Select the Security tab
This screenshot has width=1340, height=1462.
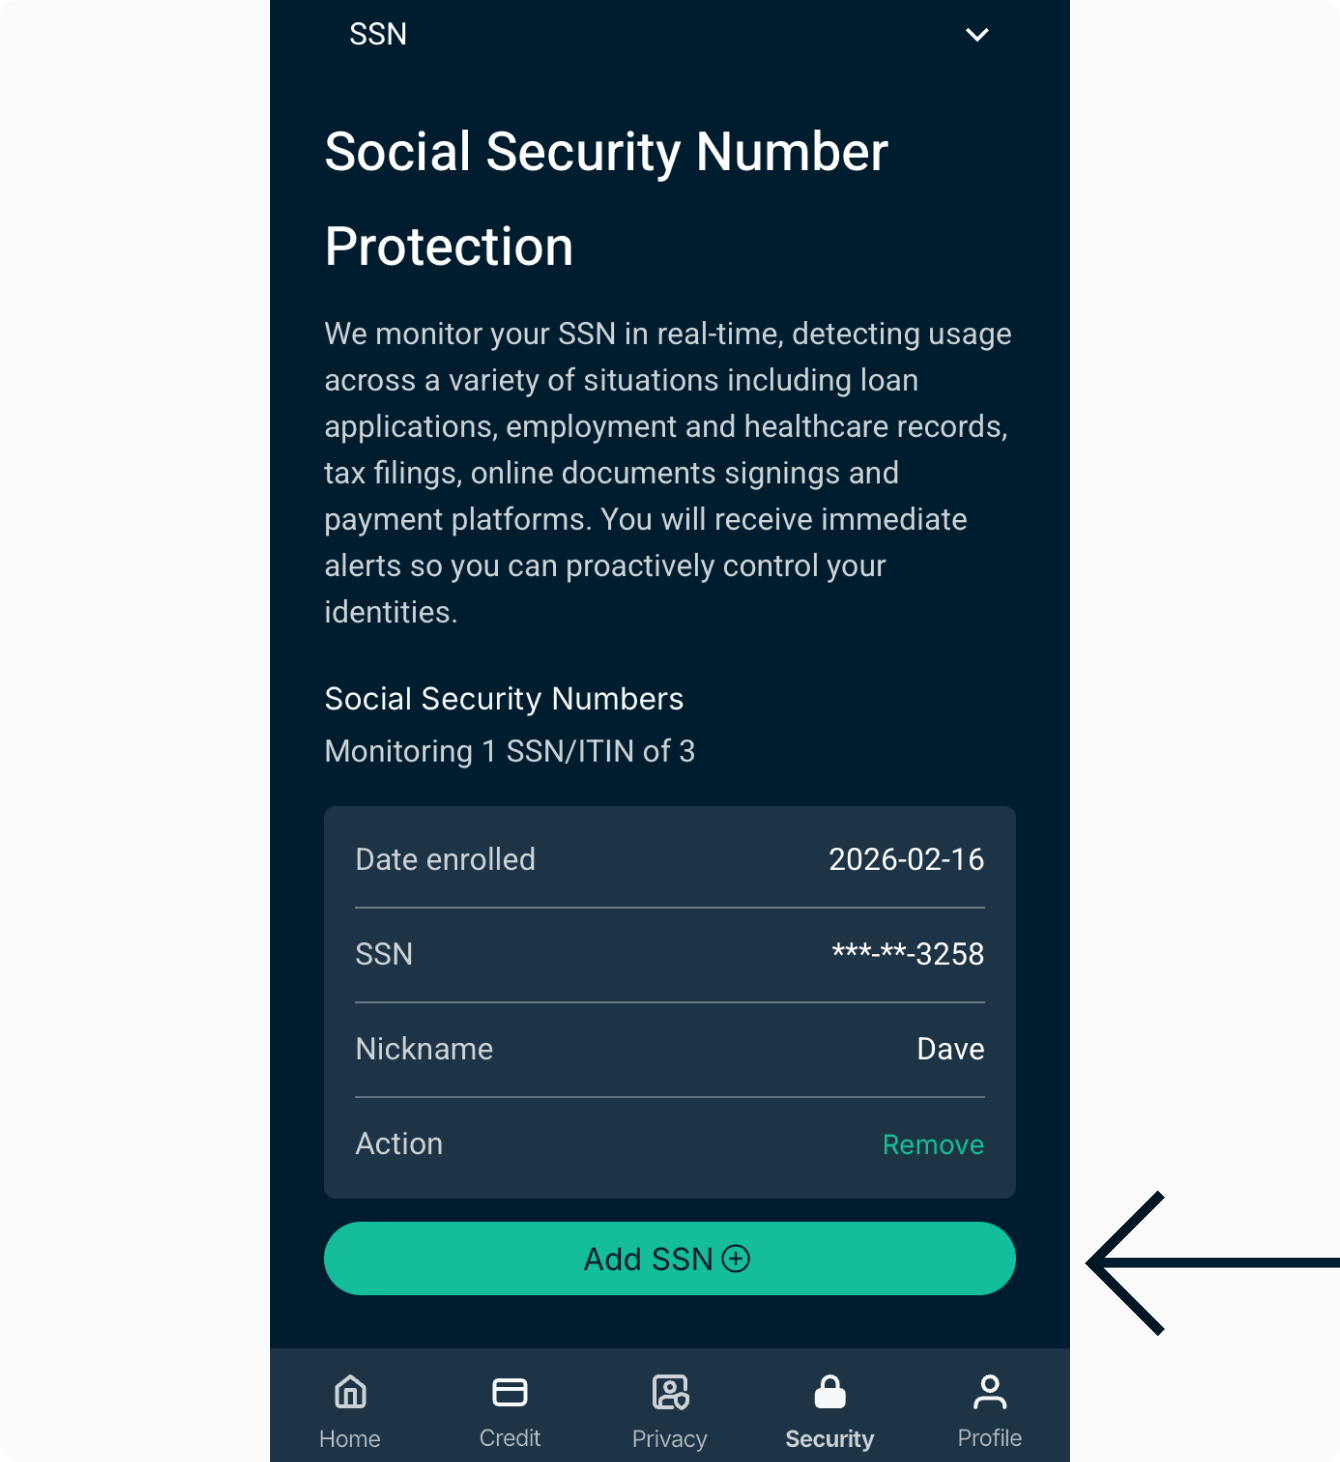point(829,1410)
